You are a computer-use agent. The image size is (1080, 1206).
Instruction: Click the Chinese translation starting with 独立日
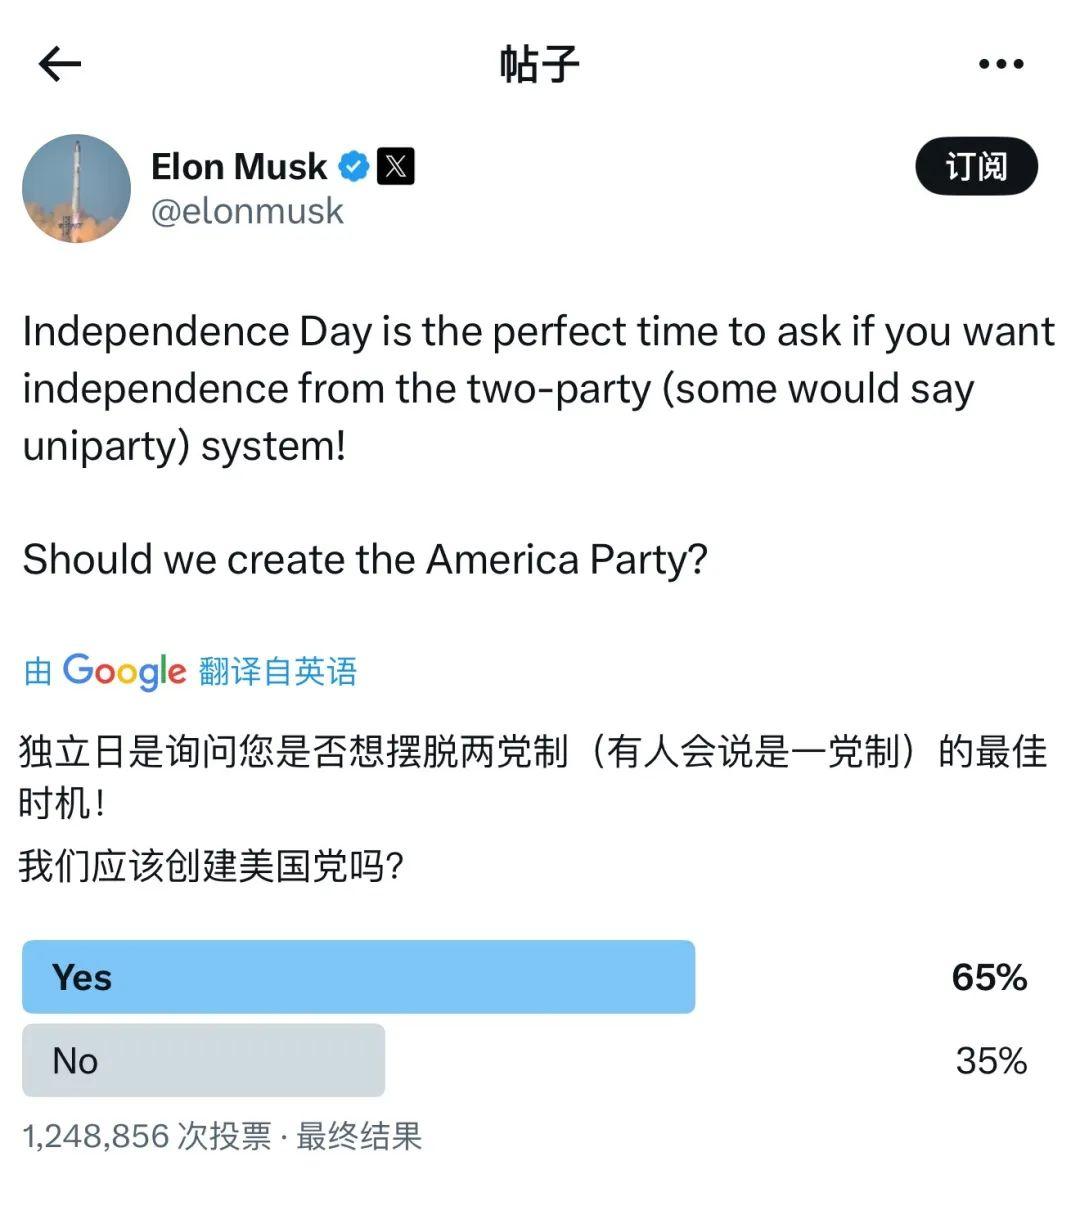(x=532, y=777)
